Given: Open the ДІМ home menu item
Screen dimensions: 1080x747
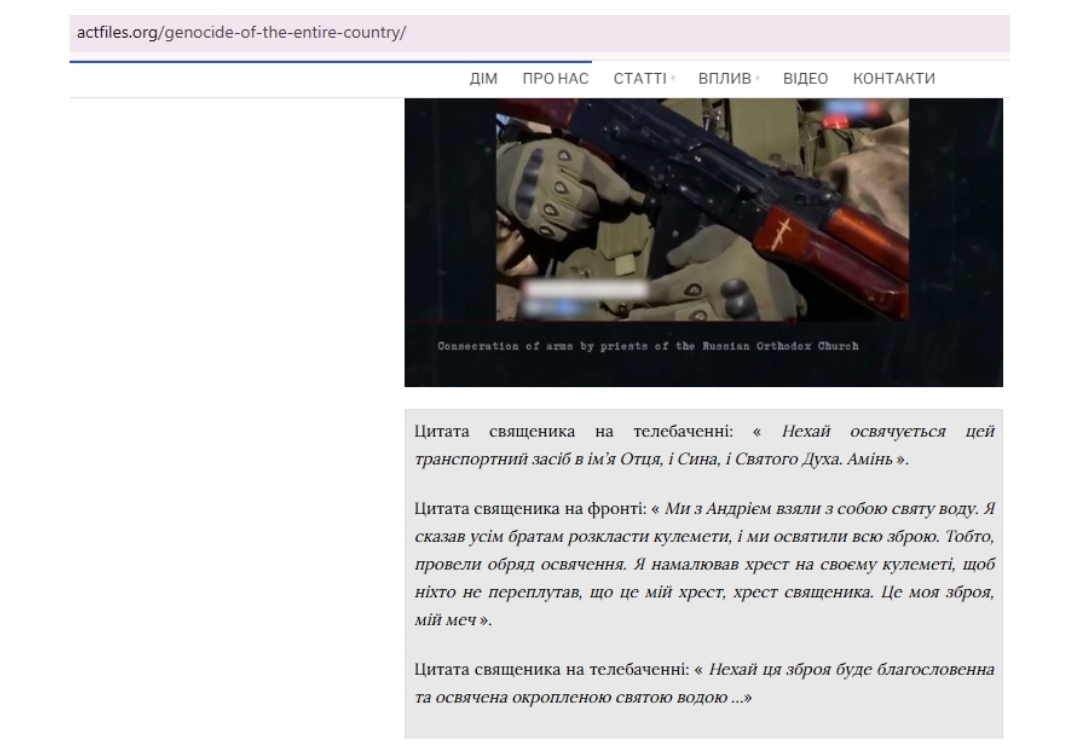Looking at the screenshot, I should 483,79.
